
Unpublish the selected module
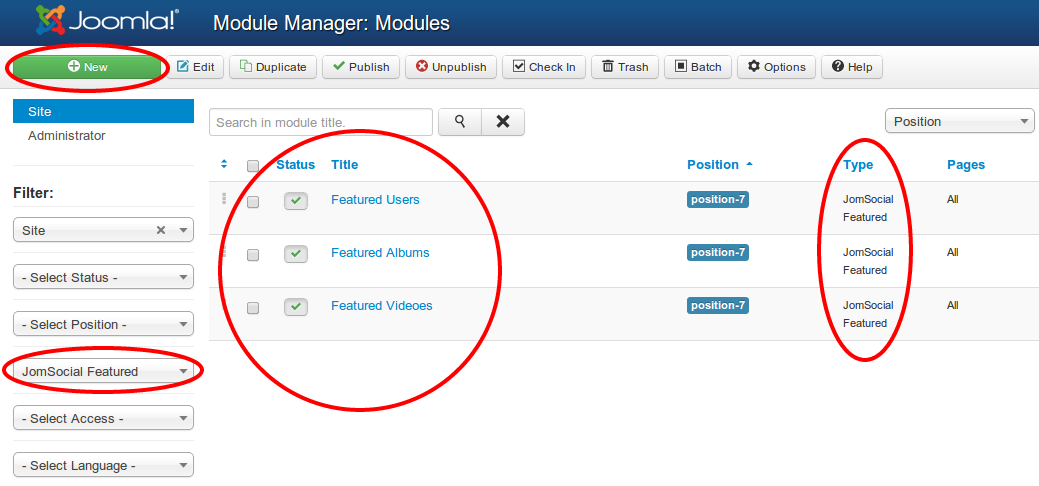(451, 67)
